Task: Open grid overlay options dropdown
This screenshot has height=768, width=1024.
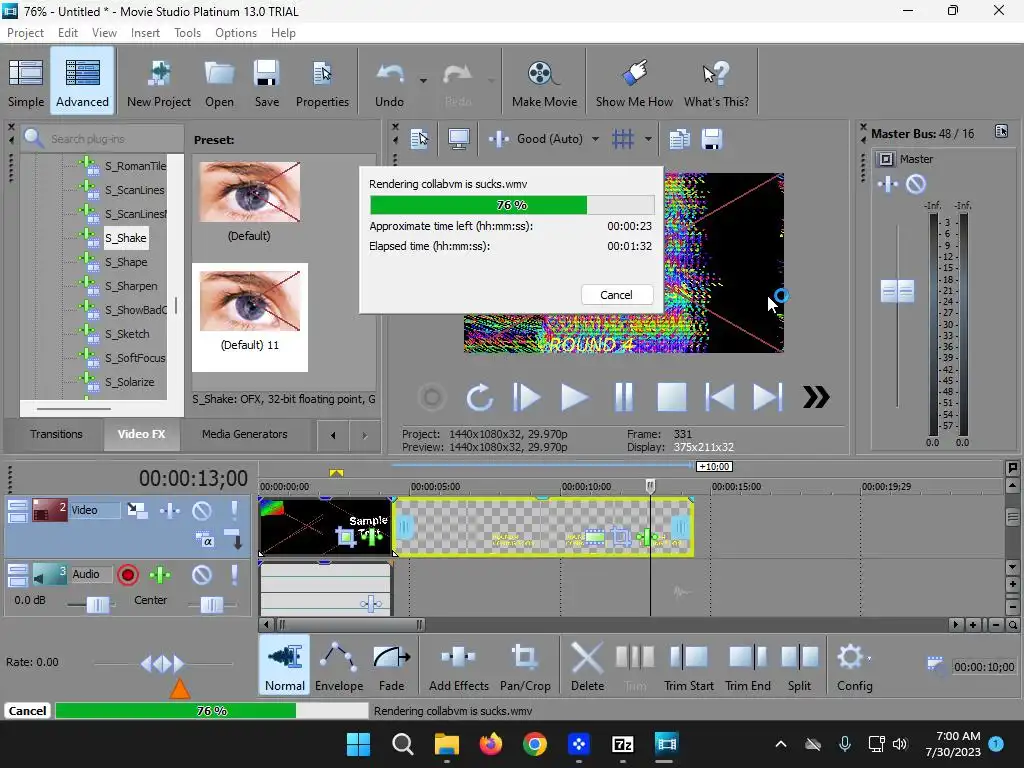Action: pos(648,139)
